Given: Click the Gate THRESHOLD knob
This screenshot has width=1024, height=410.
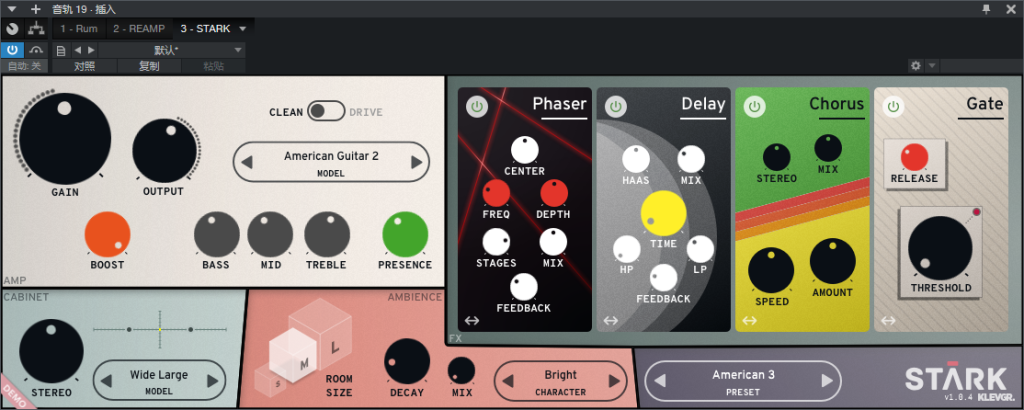Looking at the screenshot, I should 940,249.
